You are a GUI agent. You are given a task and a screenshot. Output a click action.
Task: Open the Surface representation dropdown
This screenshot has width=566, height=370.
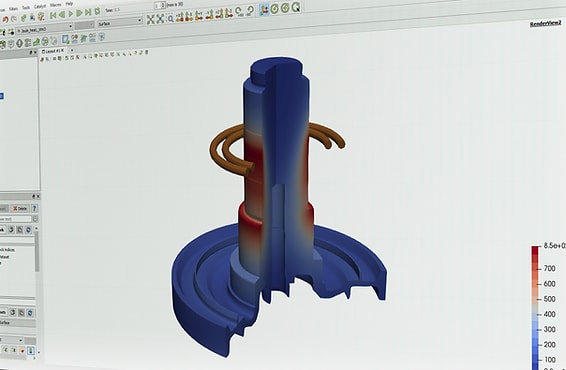click(119, 22)
